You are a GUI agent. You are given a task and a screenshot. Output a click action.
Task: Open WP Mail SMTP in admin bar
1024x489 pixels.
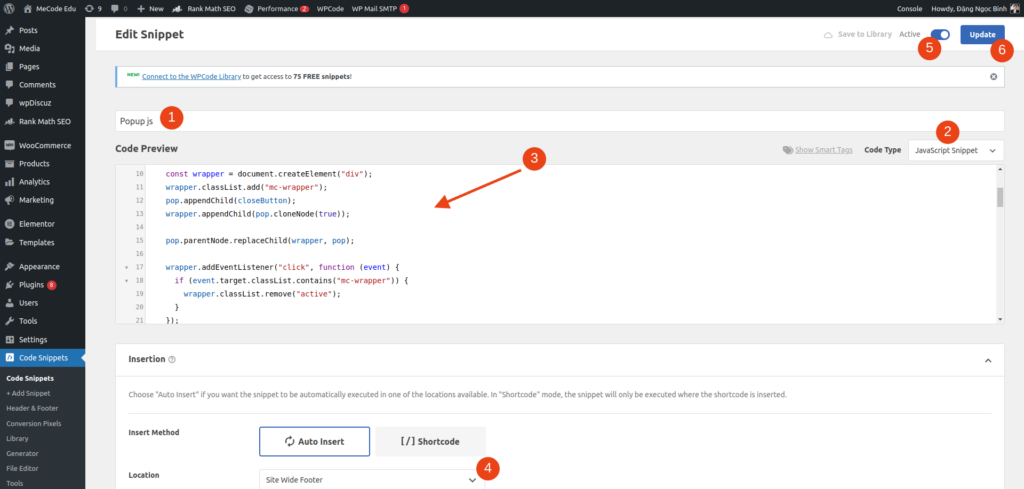[x=380, y=8]
